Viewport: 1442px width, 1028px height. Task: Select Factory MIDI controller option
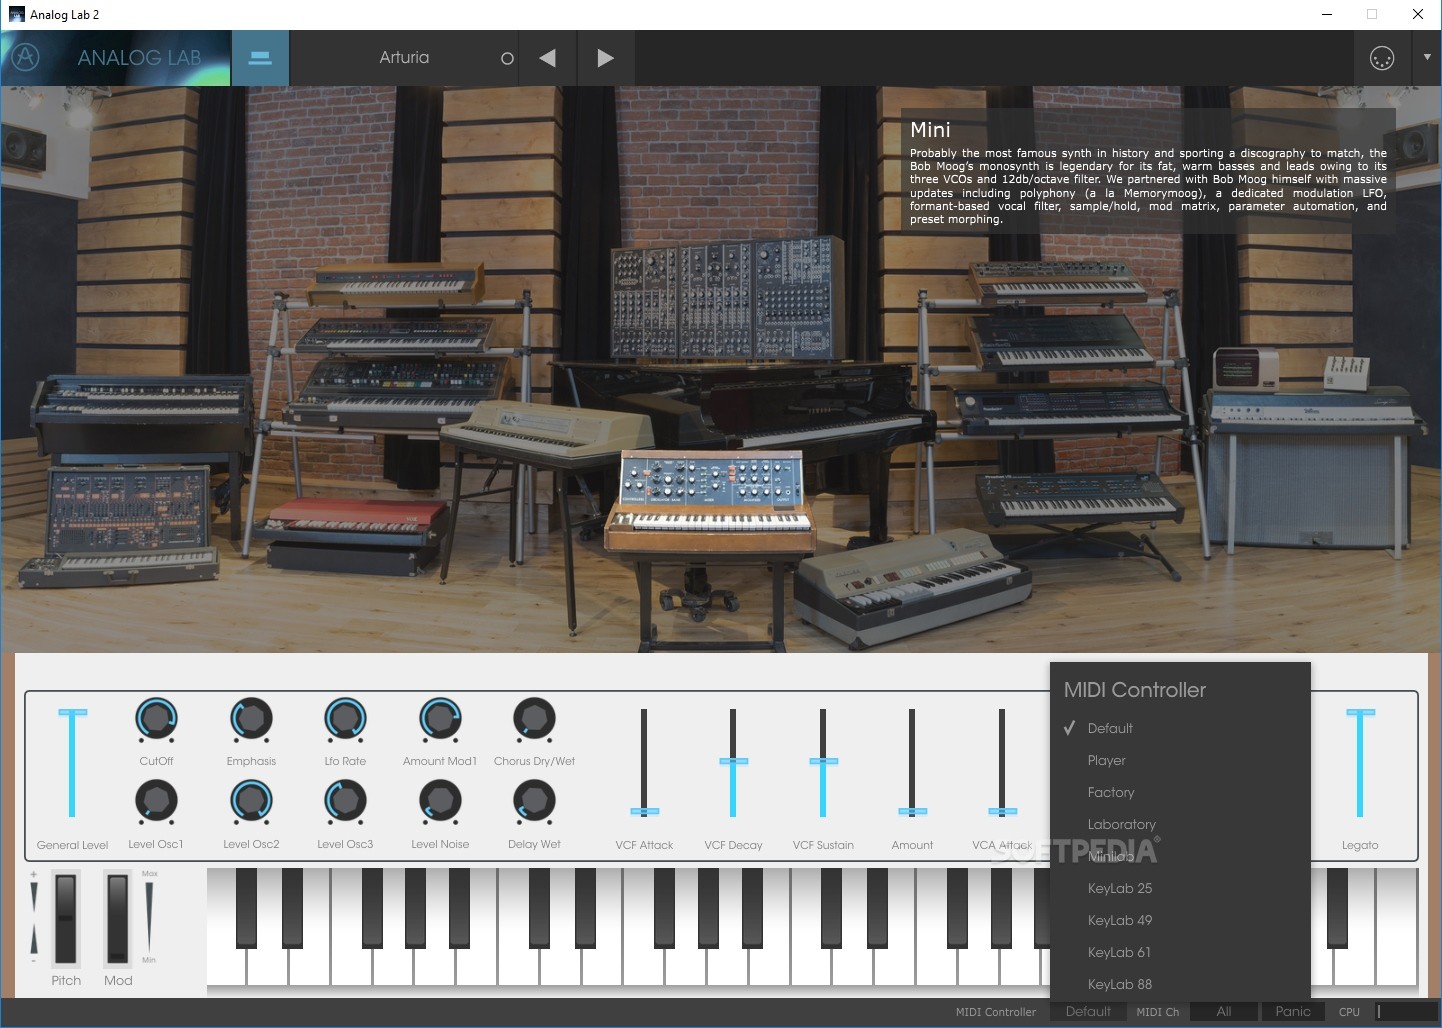1180,792
